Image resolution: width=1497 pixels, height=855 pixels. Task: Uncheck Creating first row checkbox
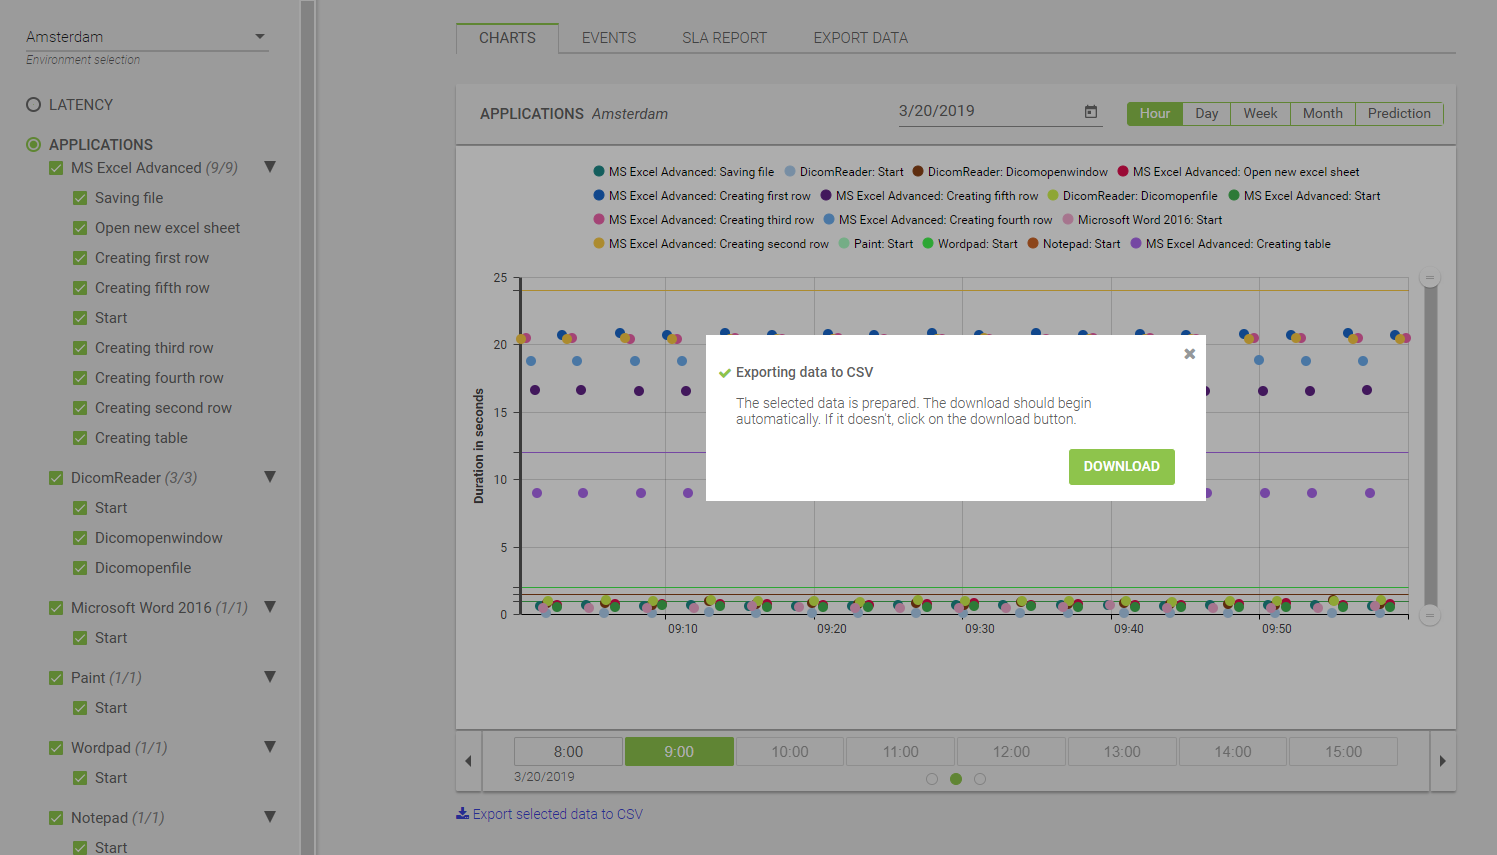click(80, 258)
